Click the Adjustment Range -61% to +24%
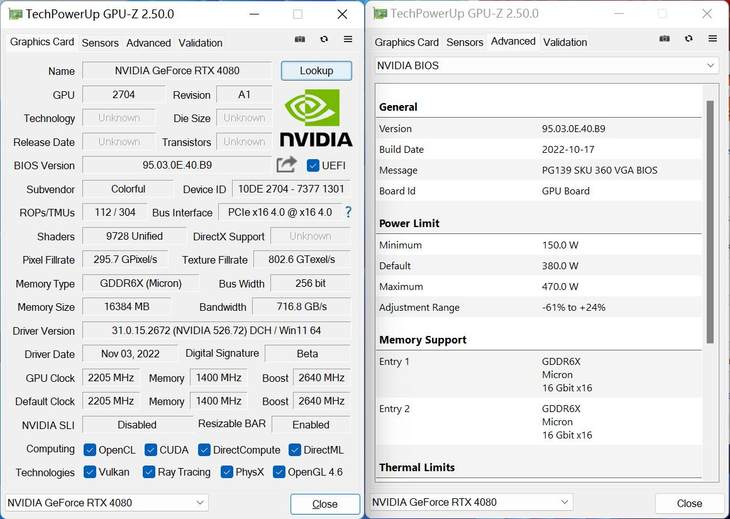Image resolution: width=730 pixels, height=519 pixels. (x=574, y=307)
